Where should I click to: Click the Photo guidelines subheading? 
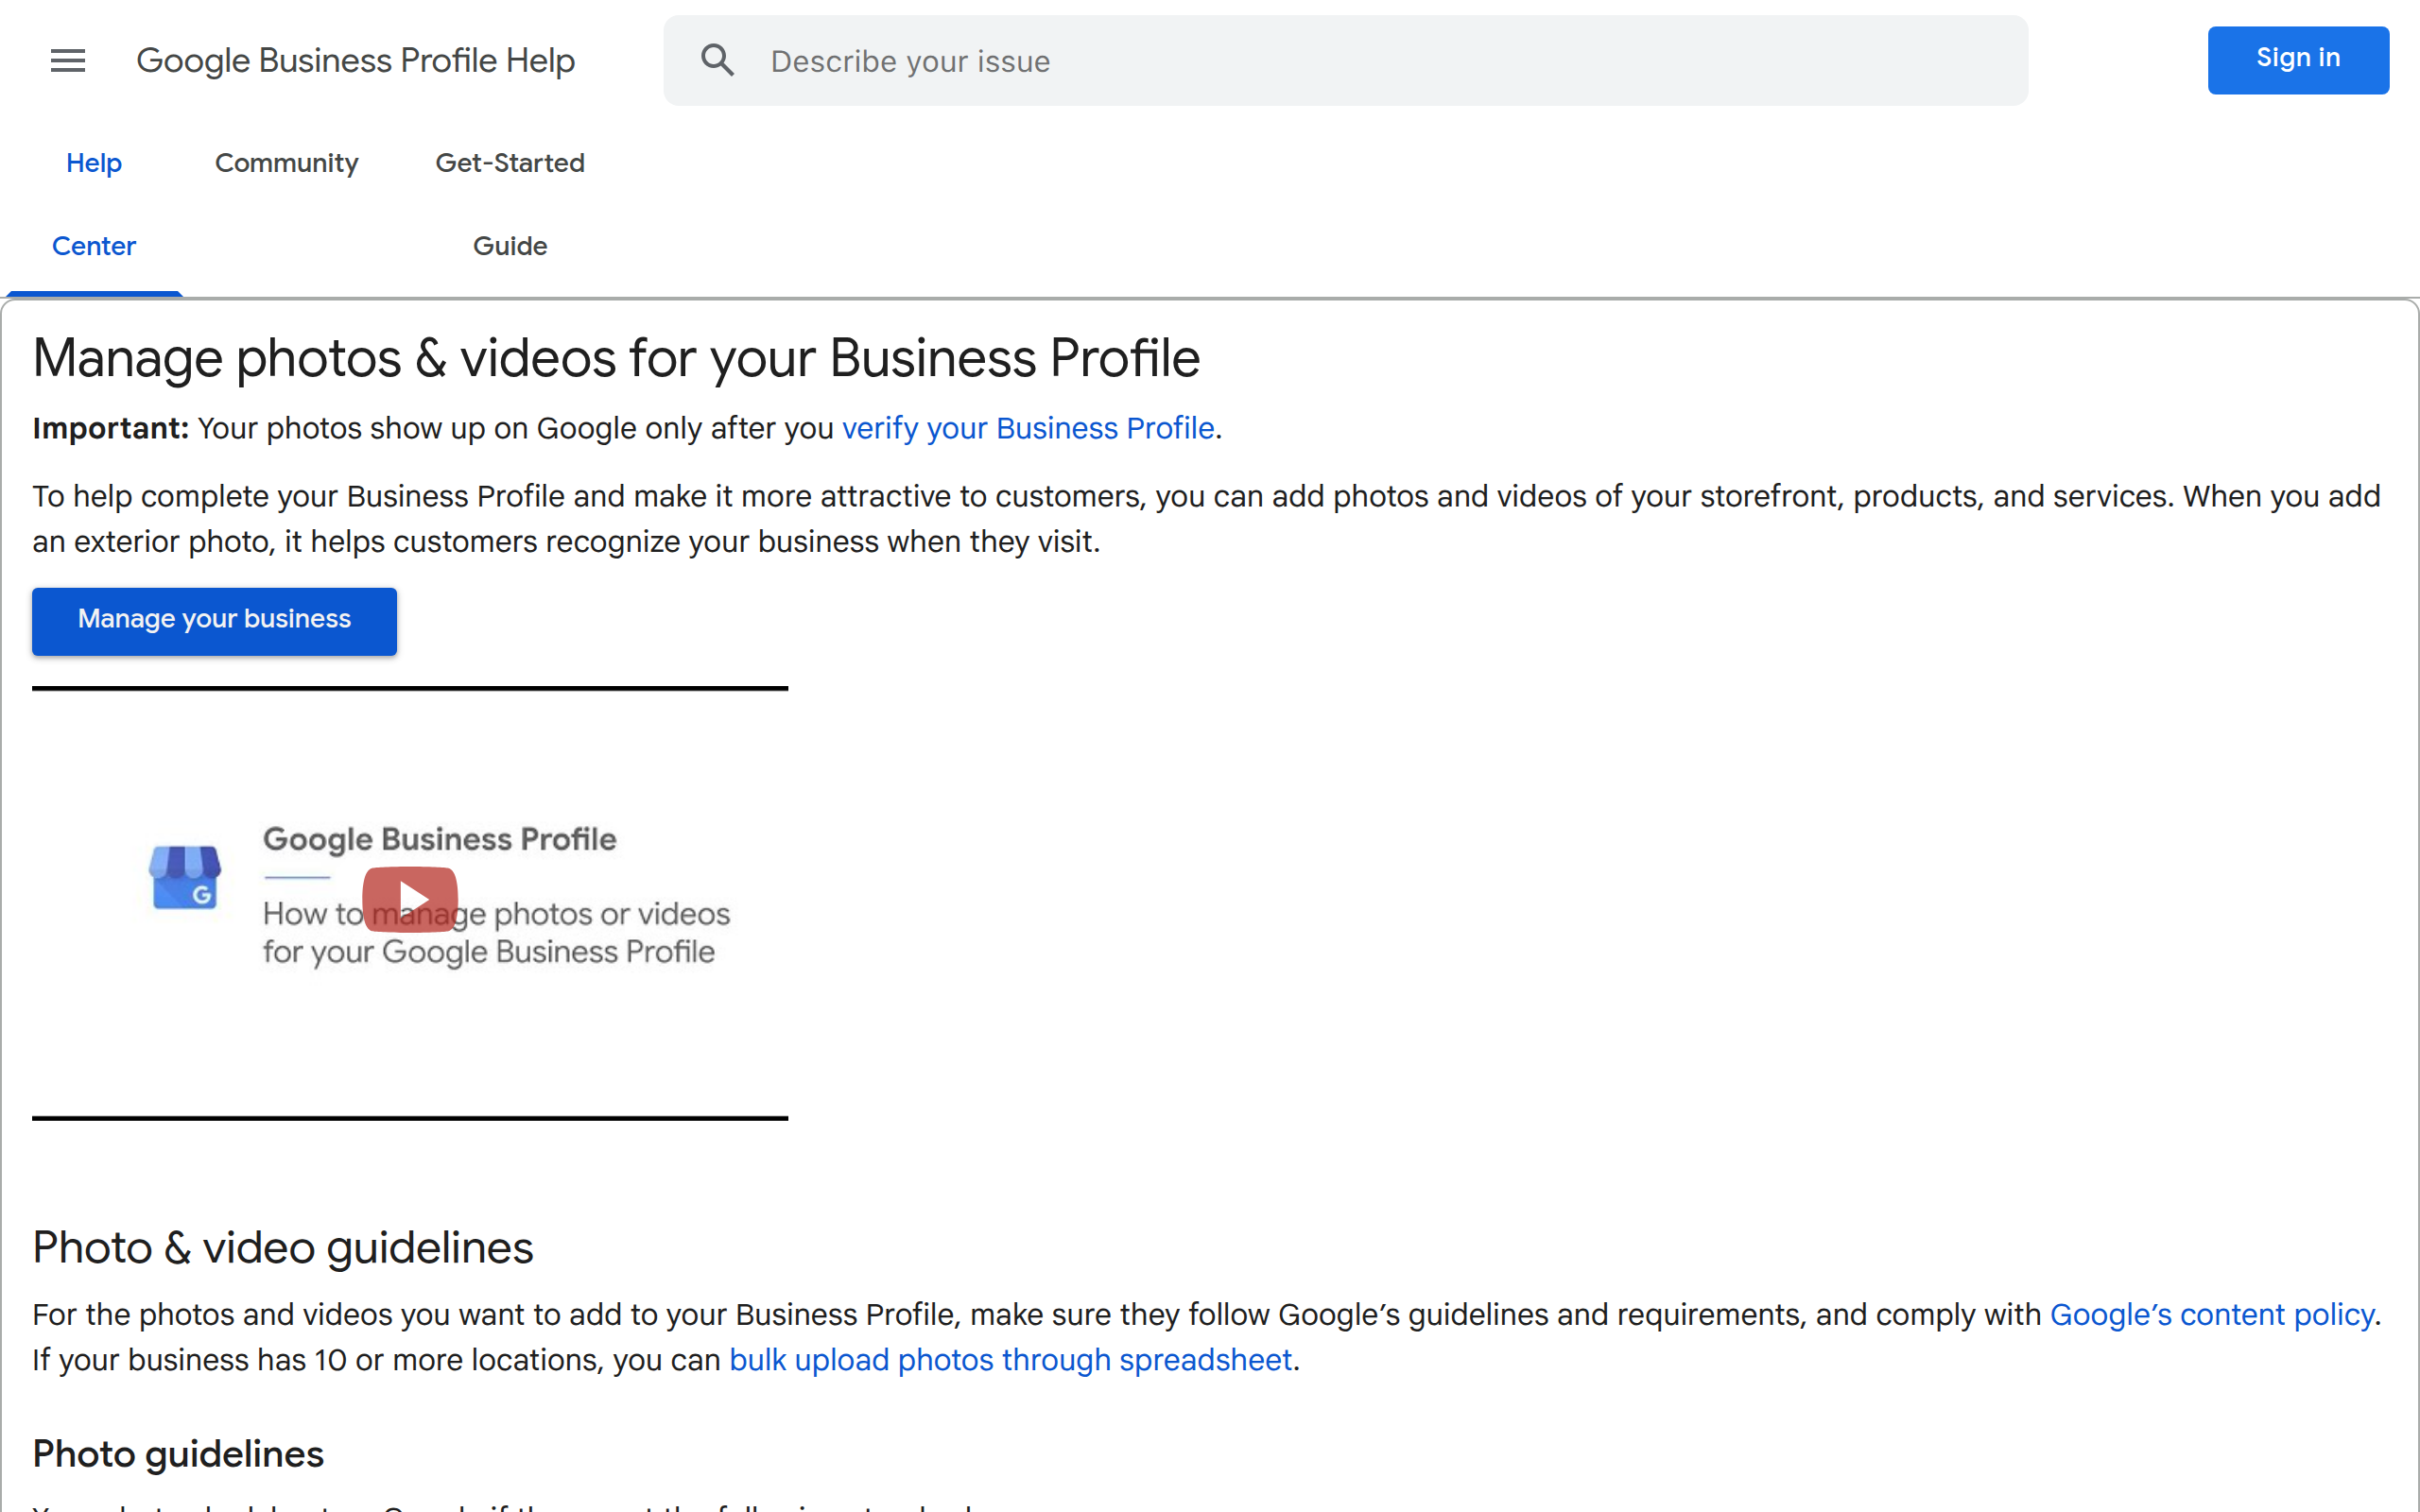click(x=178, y=1454)
